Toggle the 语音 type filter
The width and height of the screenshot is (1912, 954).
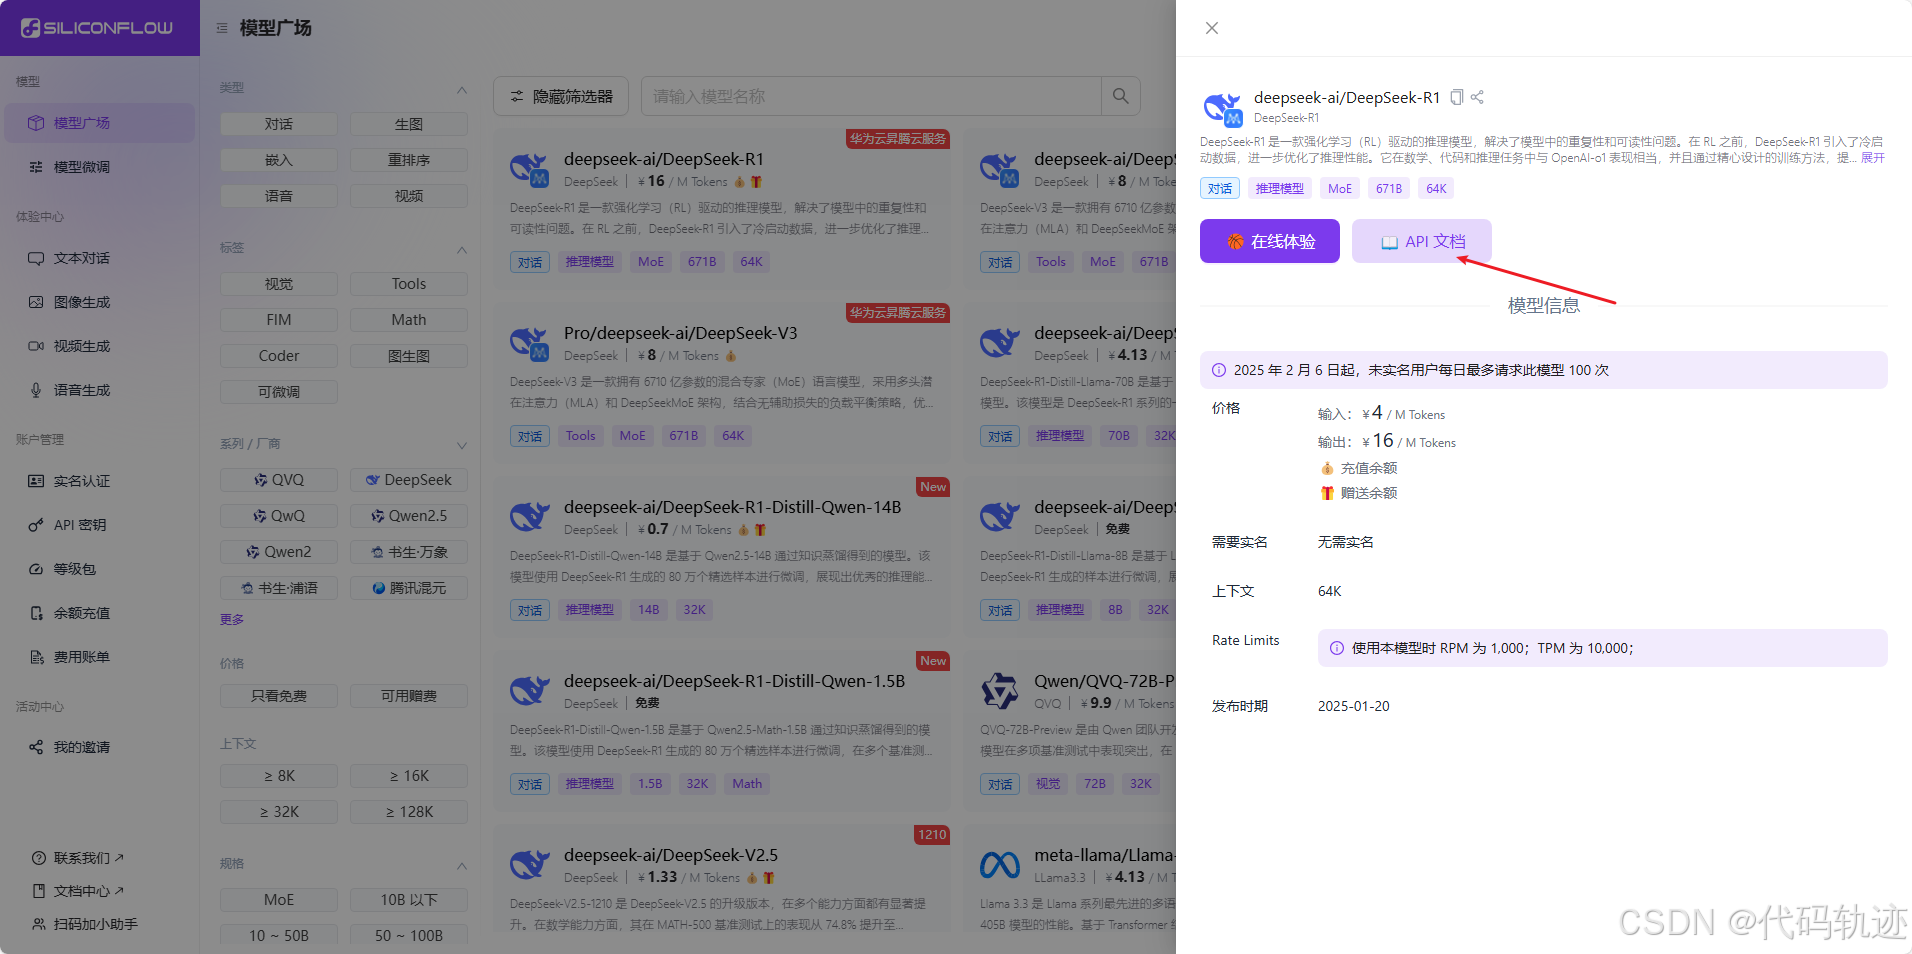tap(279, 196)
